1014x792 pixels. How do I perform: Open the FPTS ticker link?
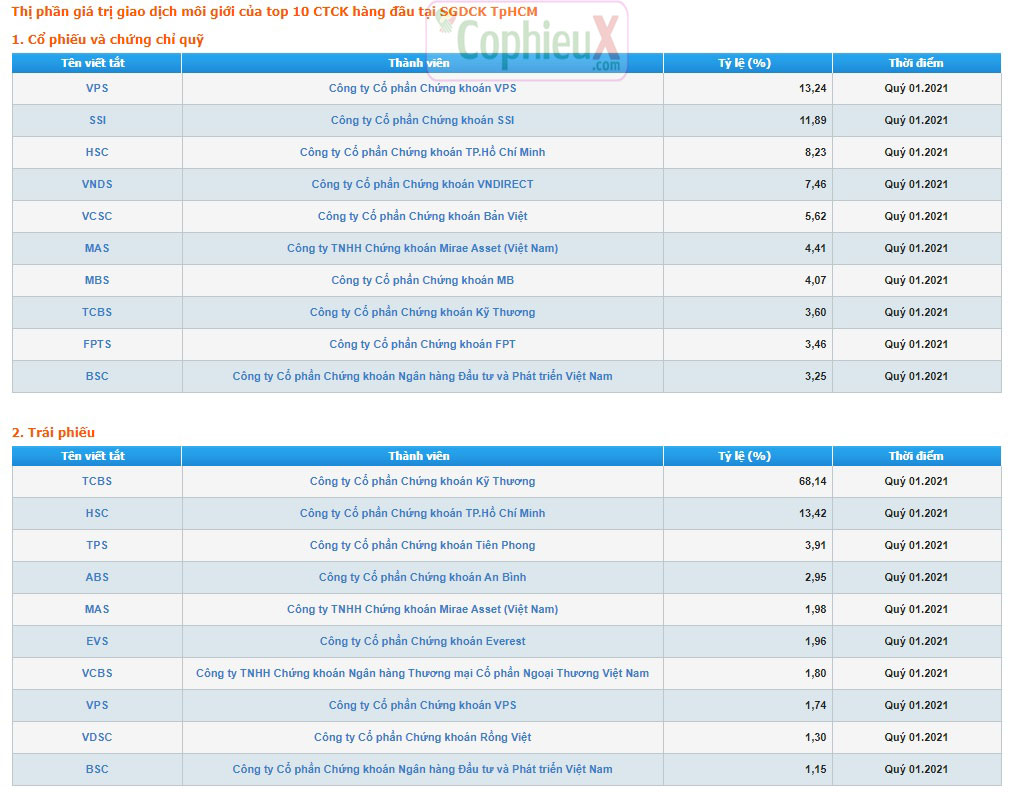pyautogui.click(x=97, y=344)
